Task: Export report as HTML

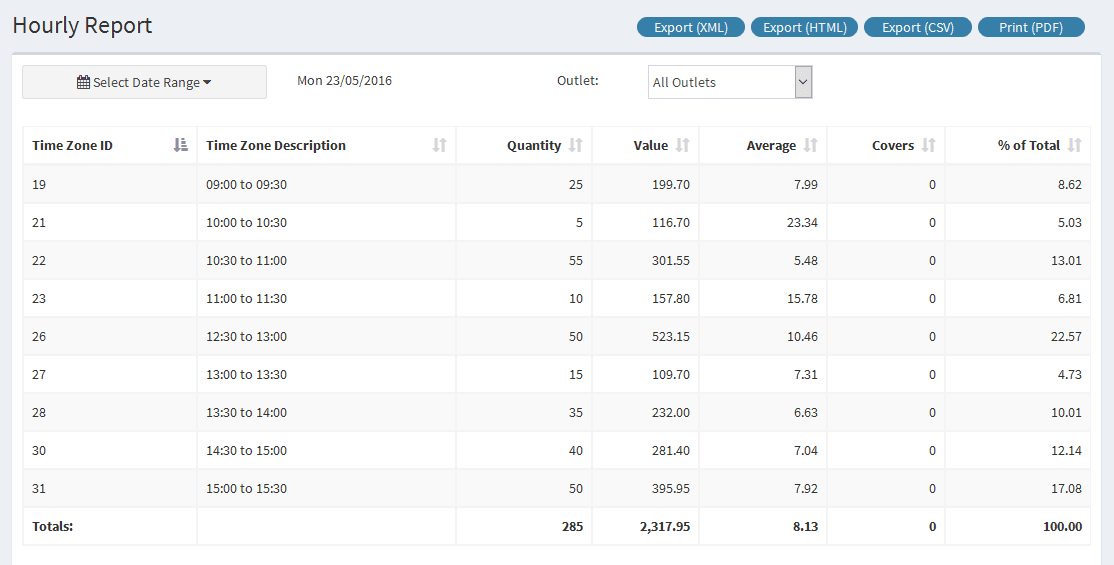Action: point(804,28)
